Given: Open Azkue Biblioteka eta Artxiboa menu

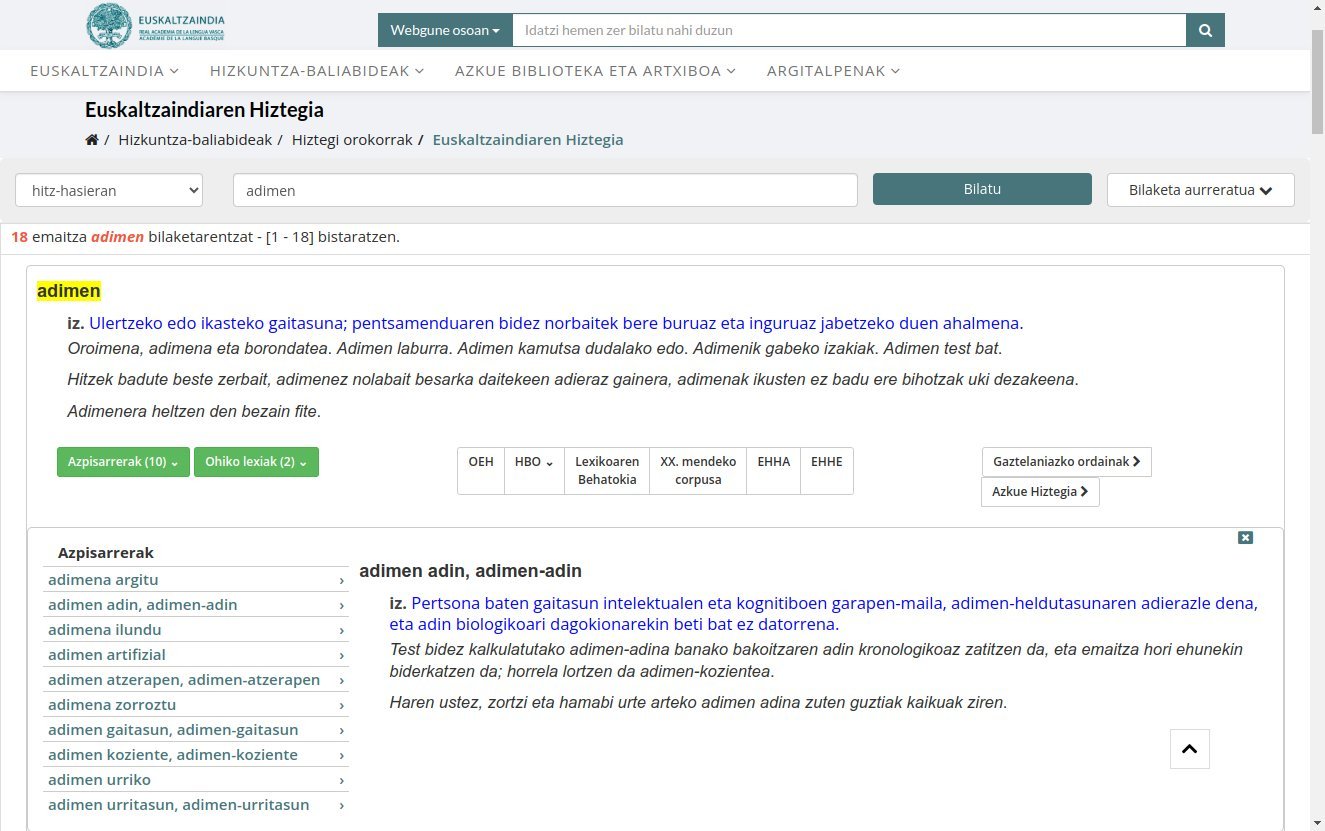Looking at the screenshot, I should (x=595, y=71).
